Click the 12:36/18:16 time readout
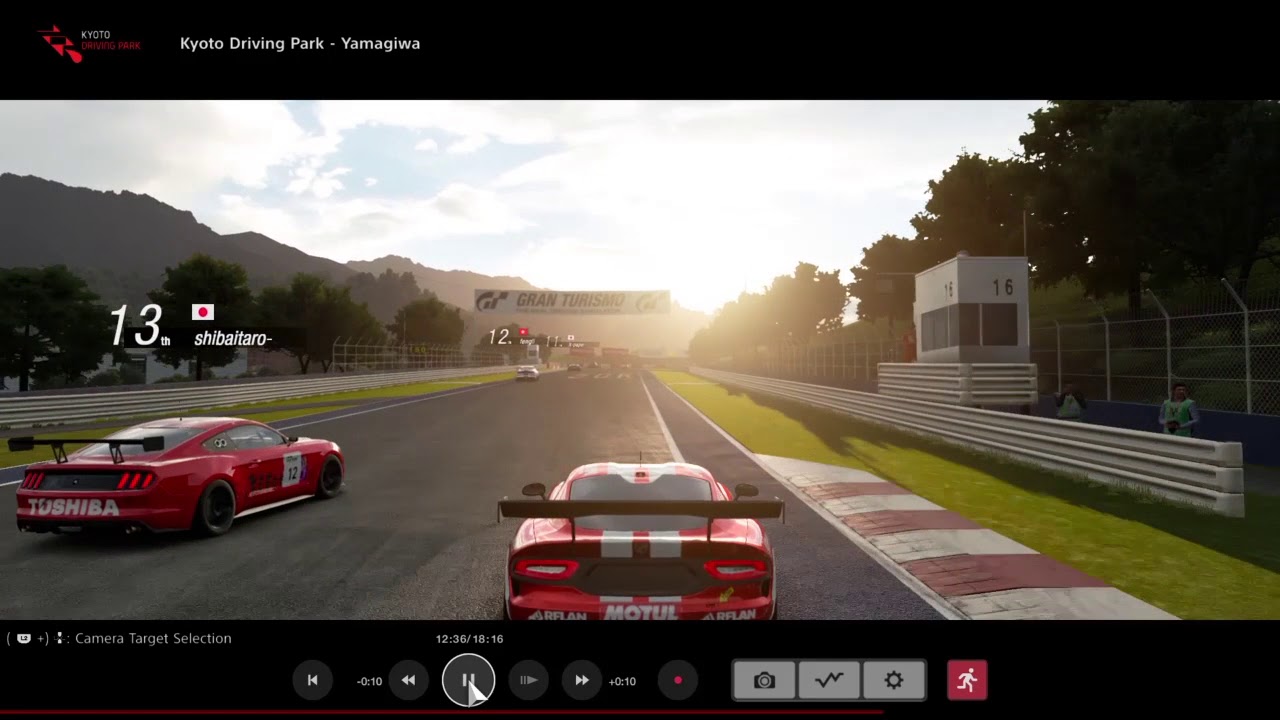The image size is (1280, 720). tap(469, 638)
